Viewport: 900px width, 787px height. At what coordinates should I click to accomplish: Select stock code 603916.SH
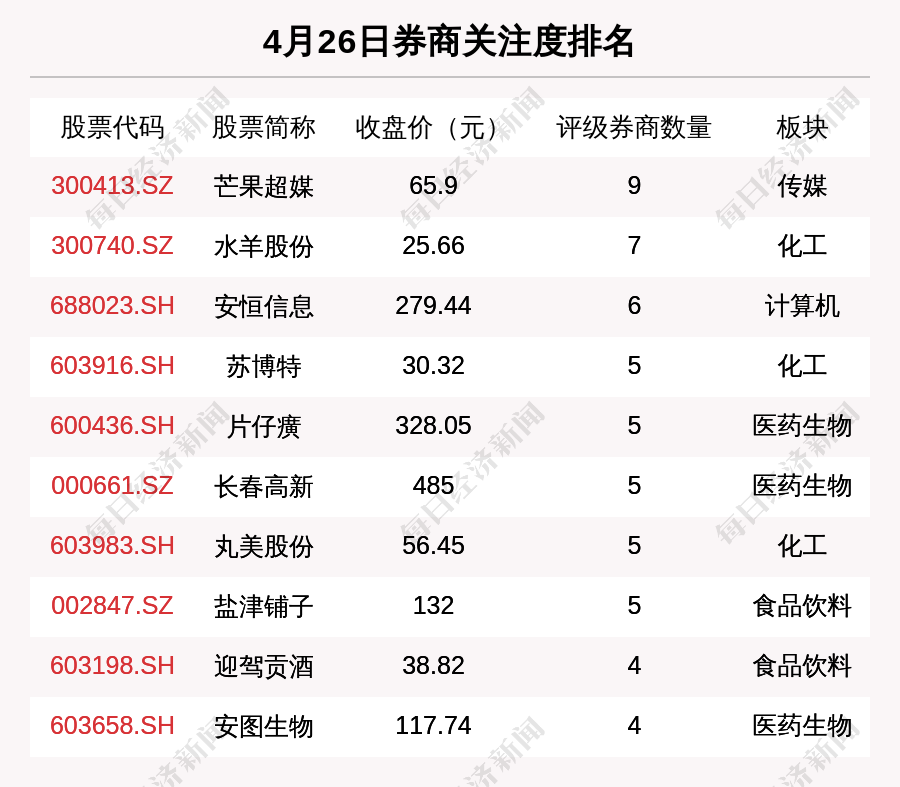point(112,366)
